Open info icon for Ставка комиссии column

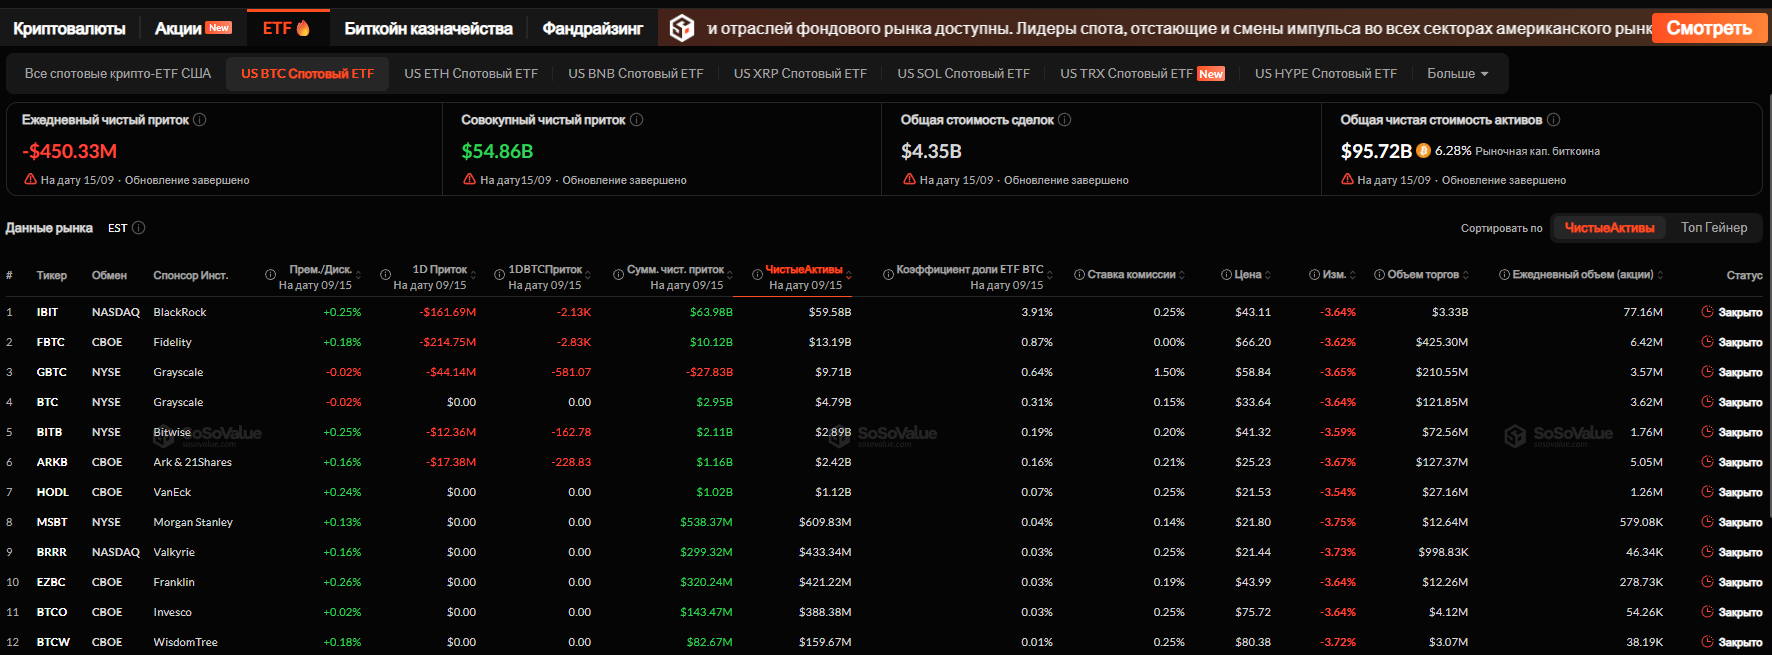click(x=1080, y=275)
